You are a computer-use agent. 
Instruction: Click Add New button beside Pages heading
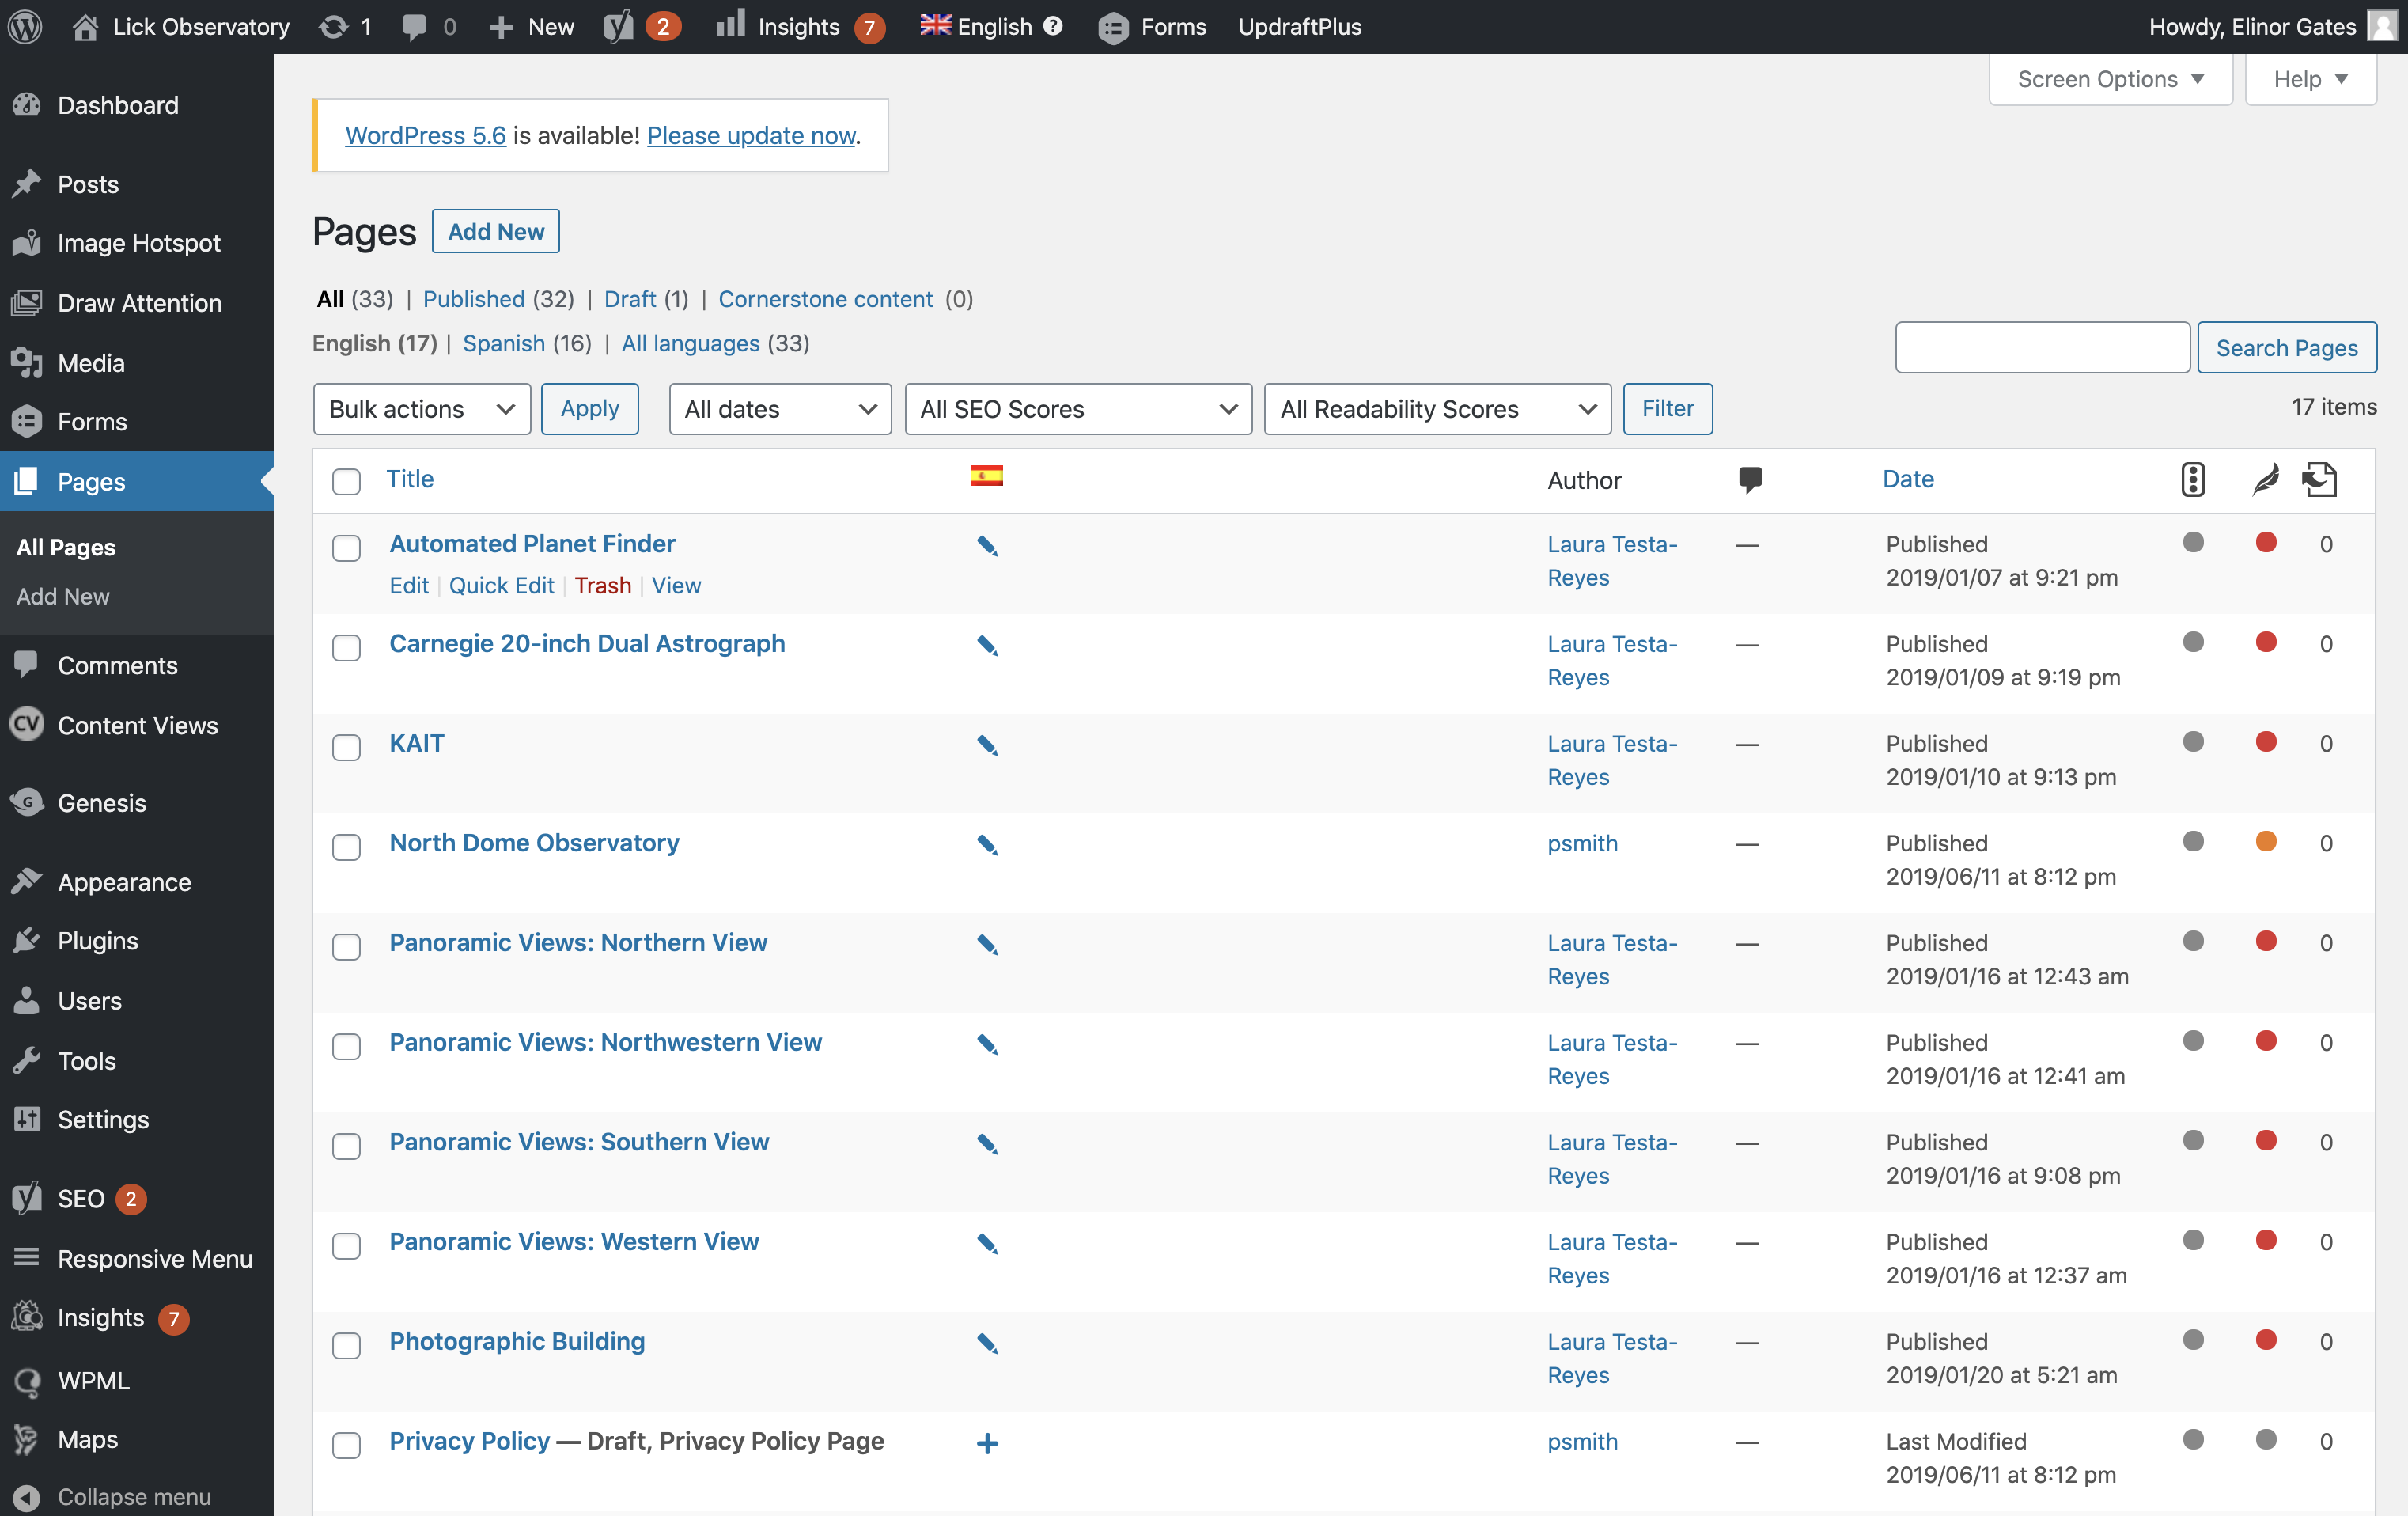tap(496, 231)
